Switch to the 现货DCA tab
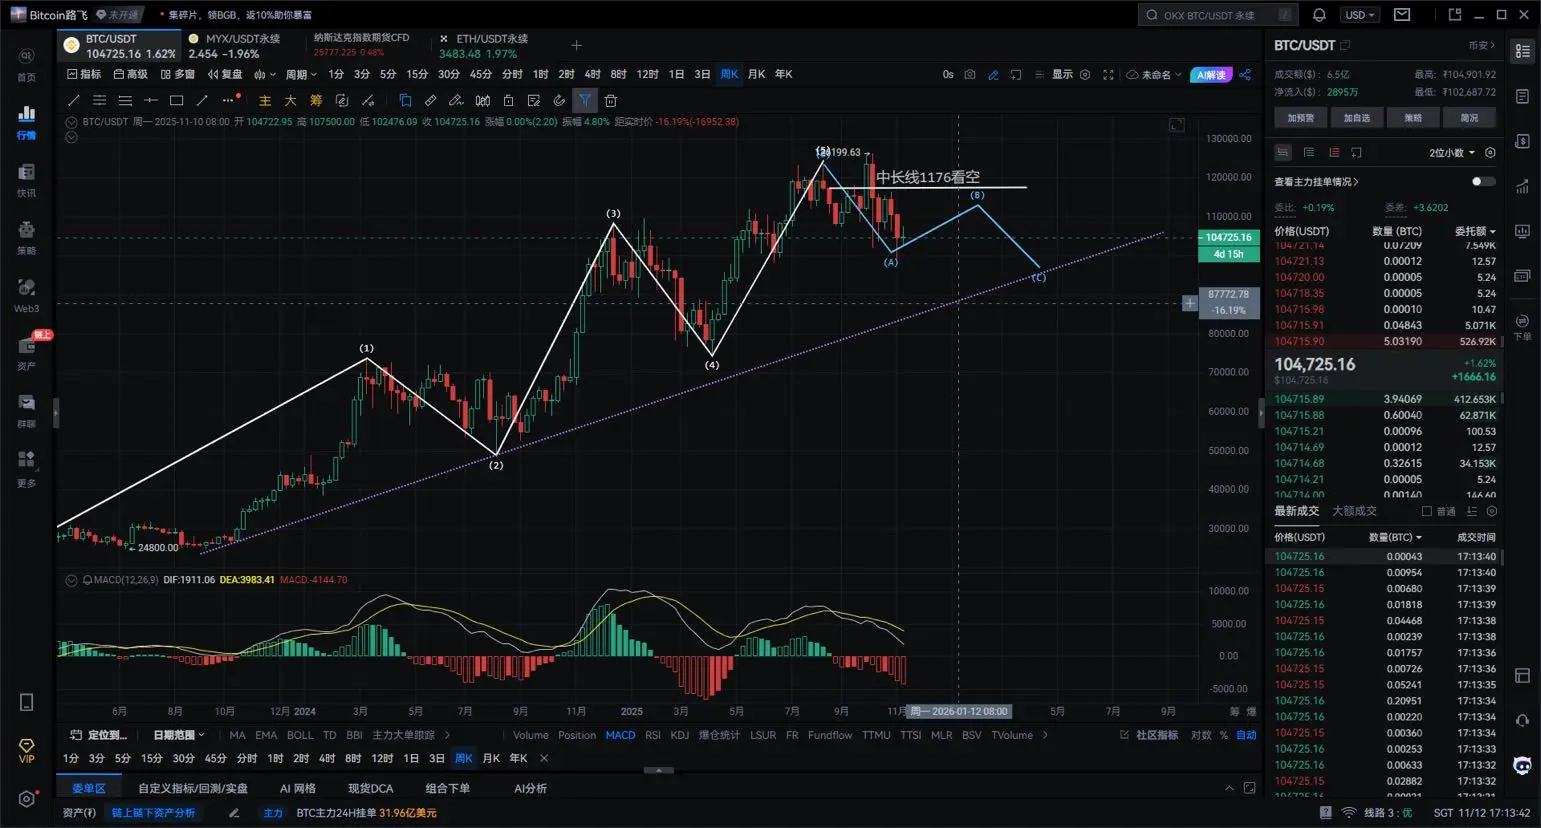 click(x=370, y=788)
